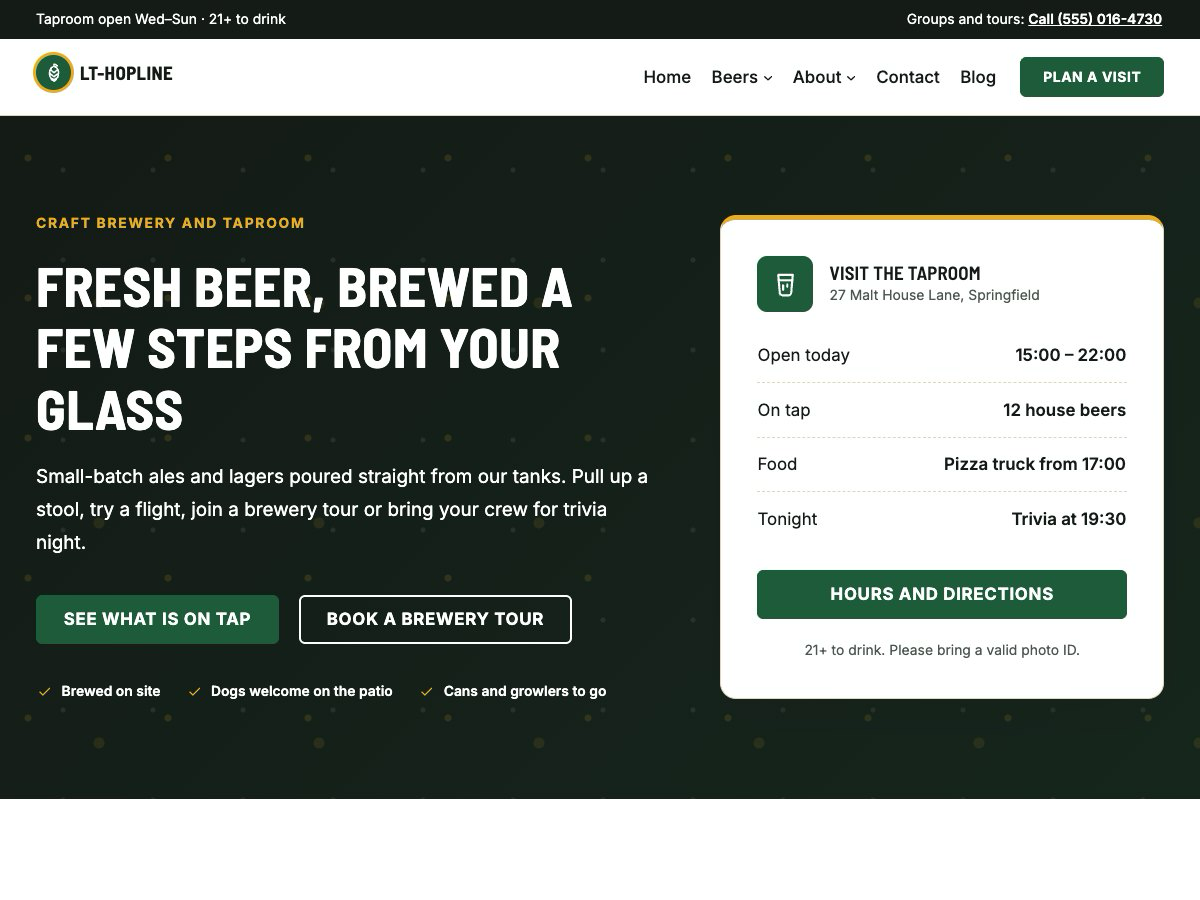Click the Groups and tours label
Viewport: 1200px width, 900px height.
pyautogui.click(x=965, y=19)
